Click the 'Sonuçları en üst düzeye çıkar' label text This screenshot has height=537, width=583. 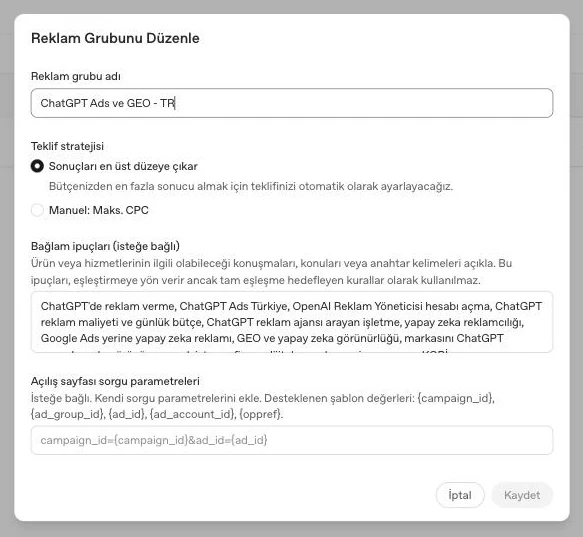[x=123, y=166]
